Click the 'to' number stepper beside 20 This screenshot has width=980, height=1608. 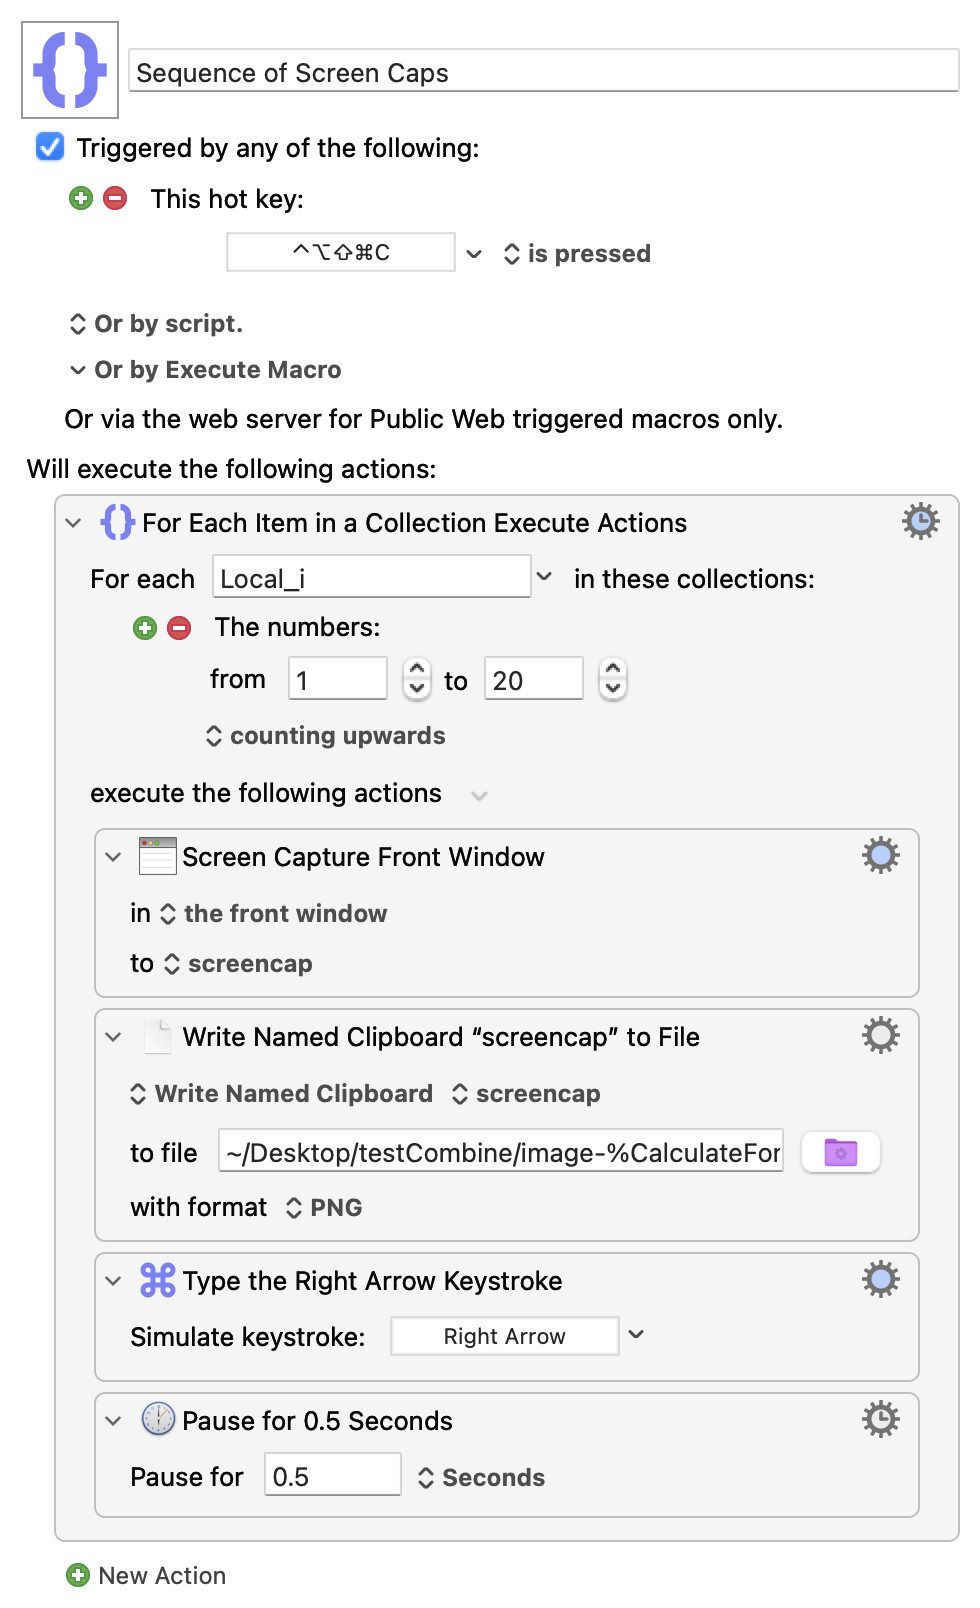point(613,680)
